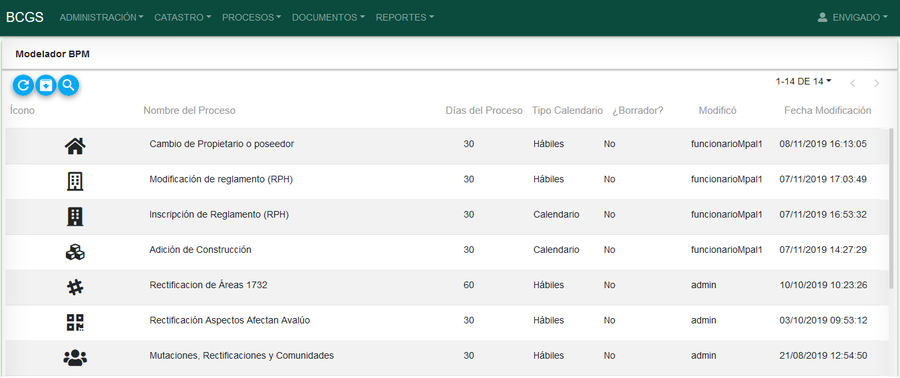This screenshot has height=378, width=900.
Task: Open search with the magnifier icon
Action: pos(68,85)
